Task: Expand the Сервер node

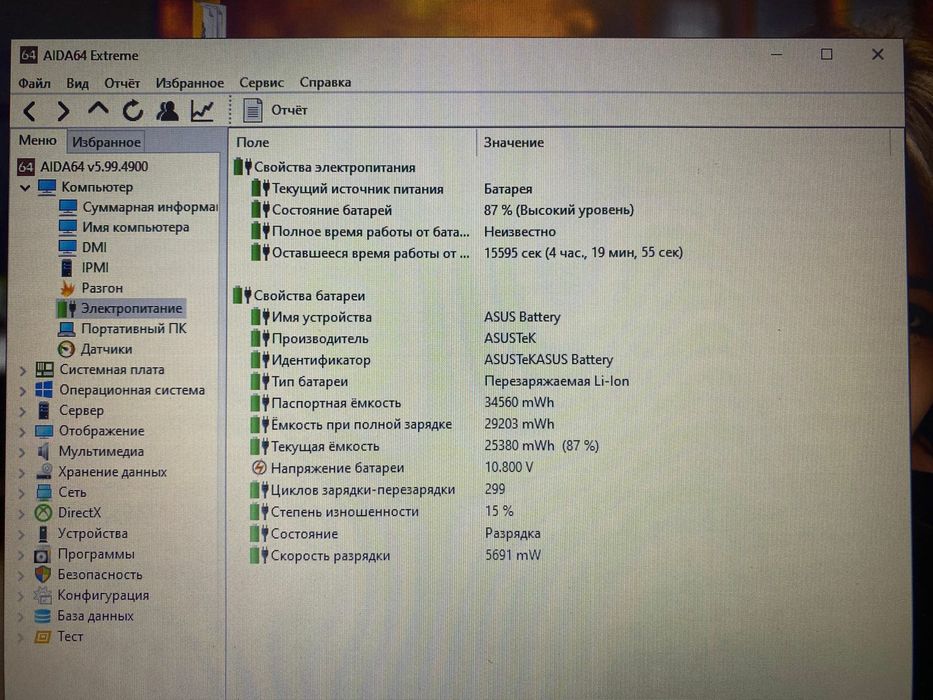Action: coord(23,411)
